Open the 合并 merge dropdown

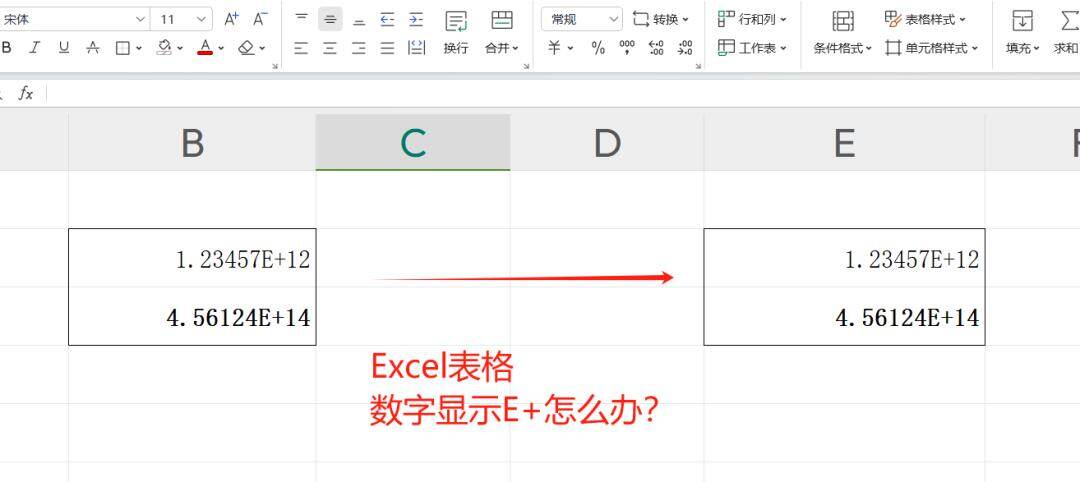pos(502,48)
